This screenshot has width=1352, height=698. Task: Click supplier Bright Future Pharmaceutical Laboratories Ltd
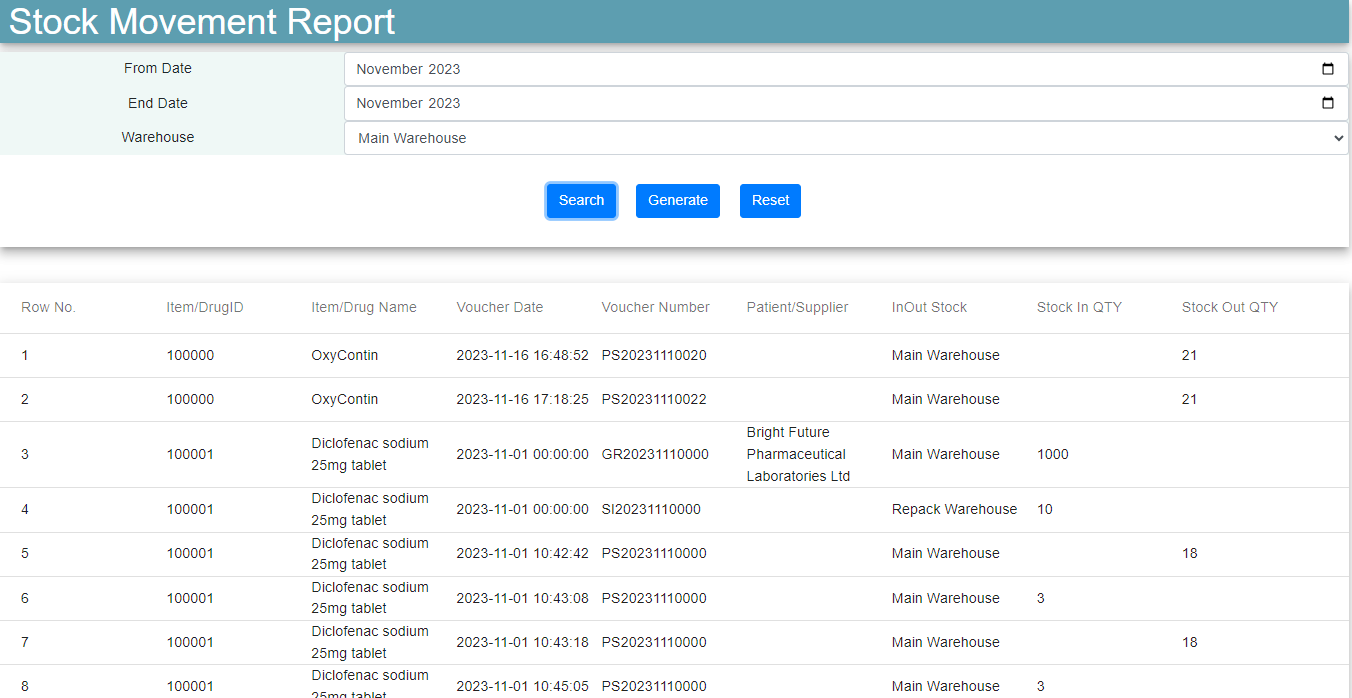click(798, 454)
